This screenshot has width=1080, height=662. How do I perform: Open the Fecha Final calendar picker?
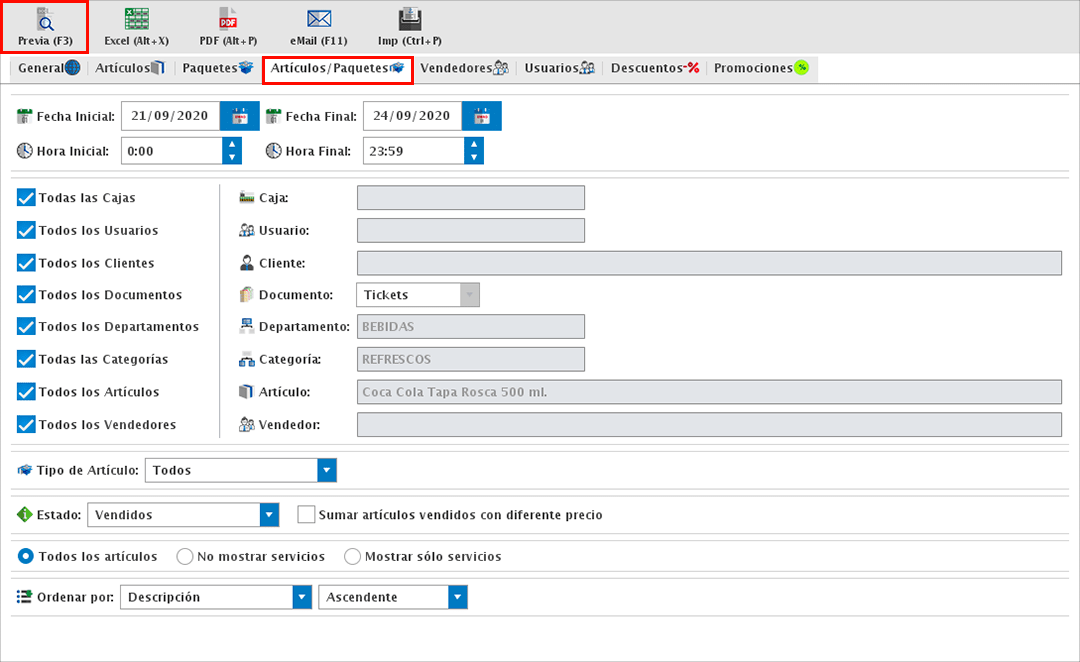click(481, 116)
